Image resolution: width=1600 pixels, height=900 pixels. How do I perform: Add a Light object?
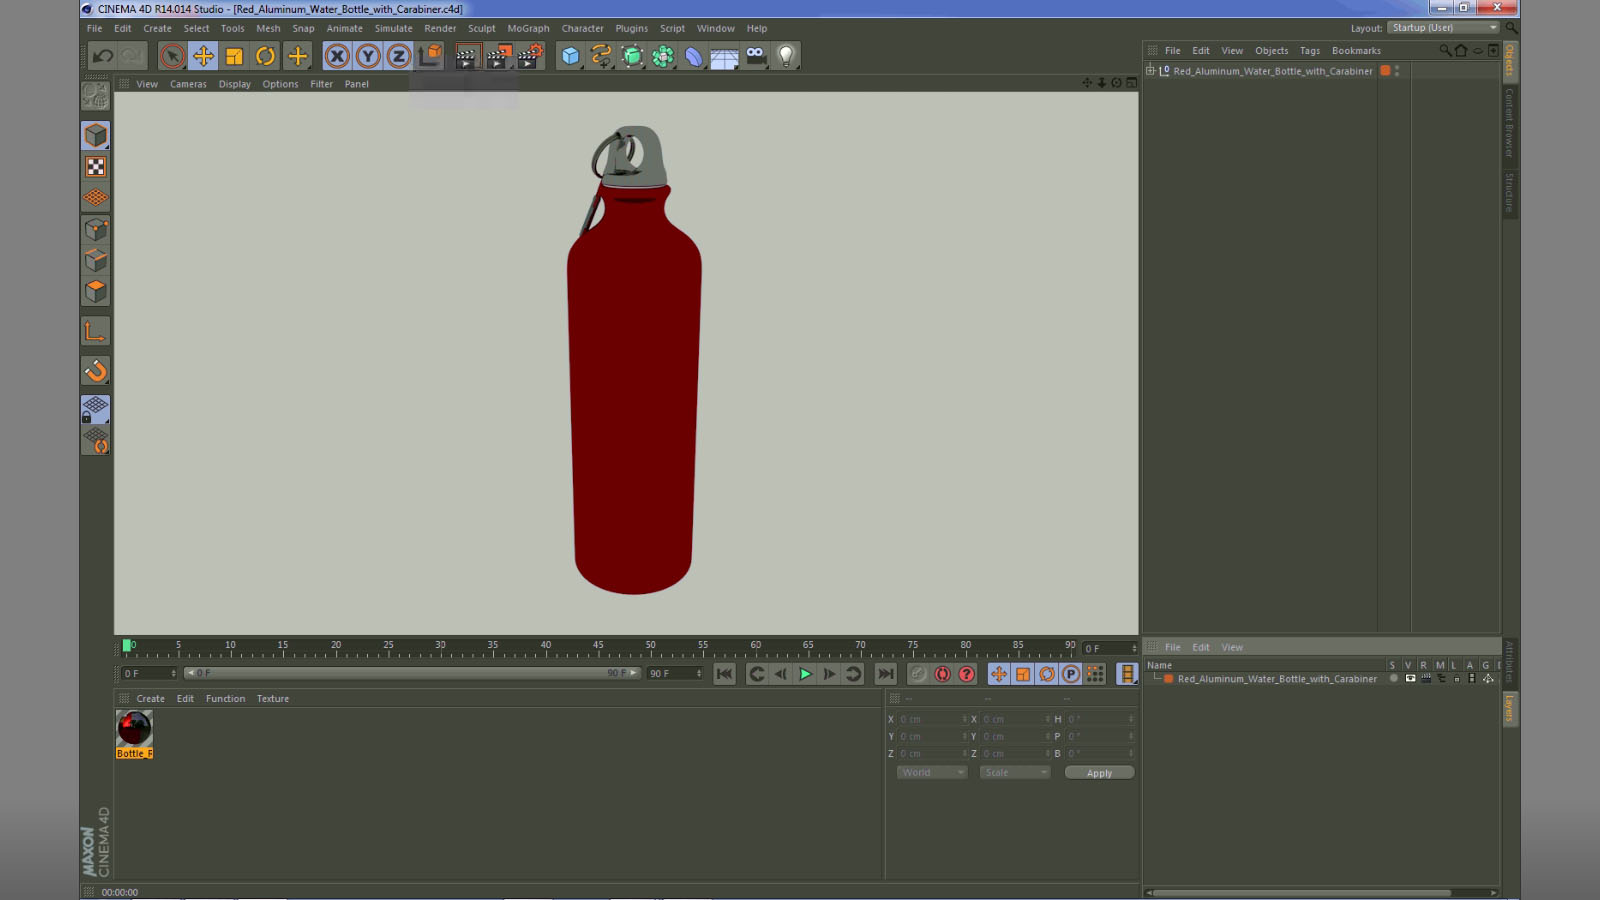click(787, 56)
